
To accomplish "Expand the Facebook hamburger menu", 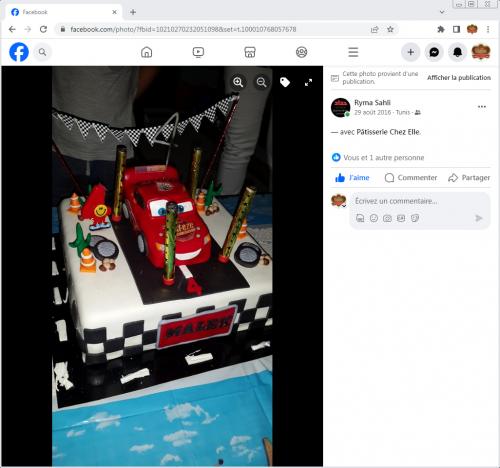I will (353, 52).
